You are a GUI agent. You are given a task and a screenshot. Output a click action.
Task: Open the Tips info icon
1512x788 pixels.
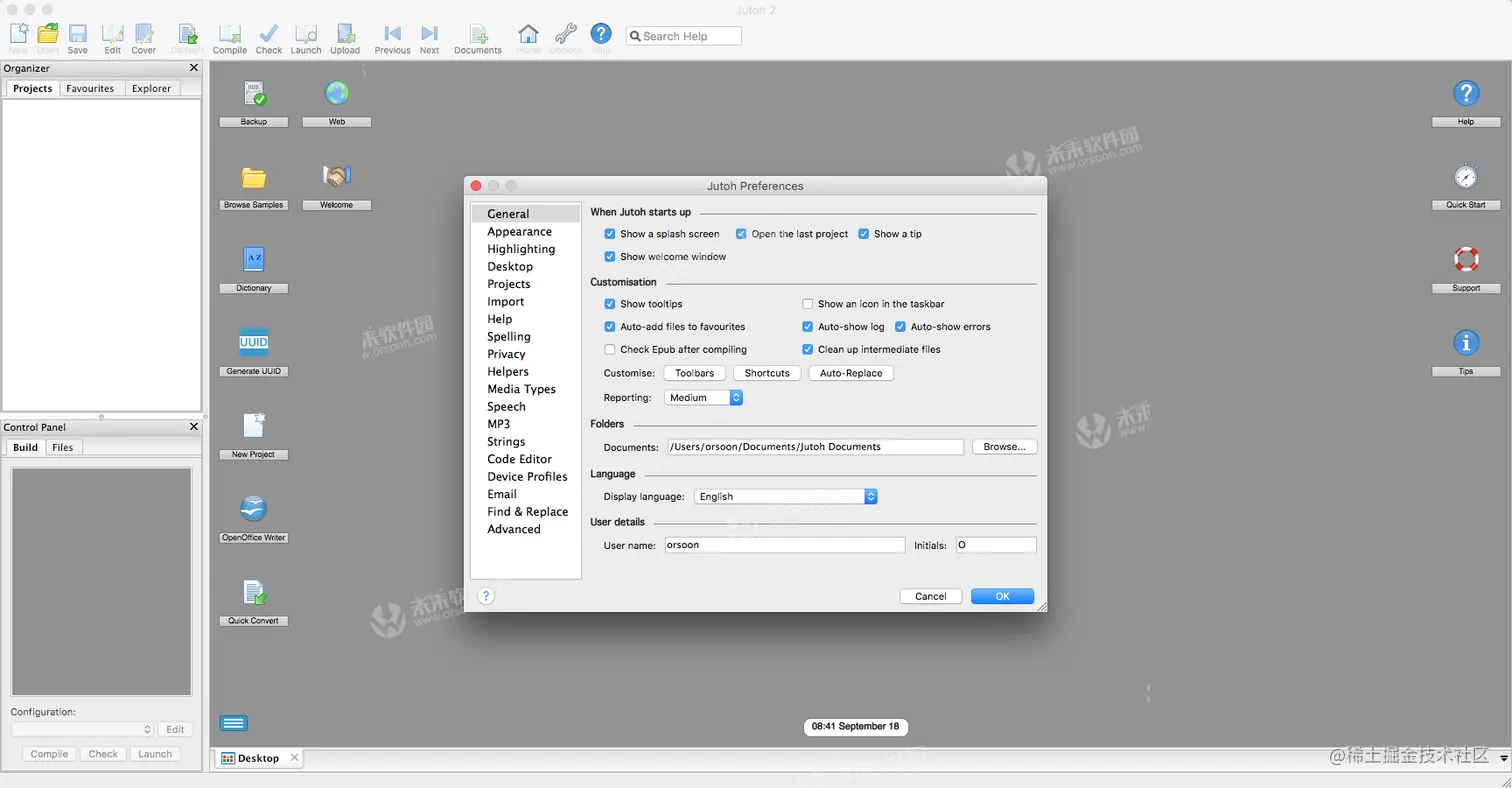click(1466, 343)
